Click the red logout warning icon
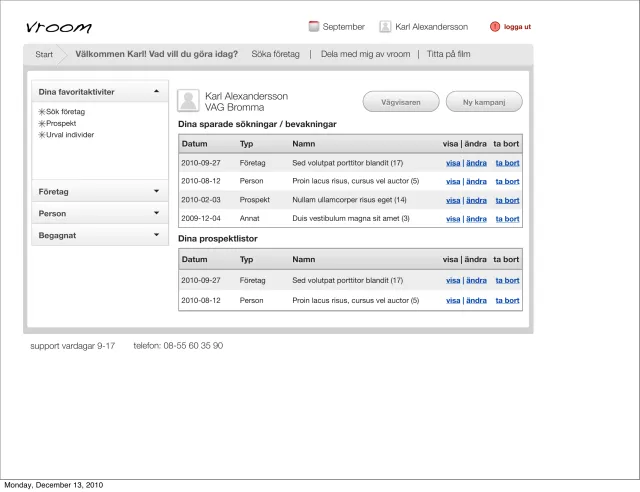Viewport: 640px width, 492px height. tap(495, 27)
